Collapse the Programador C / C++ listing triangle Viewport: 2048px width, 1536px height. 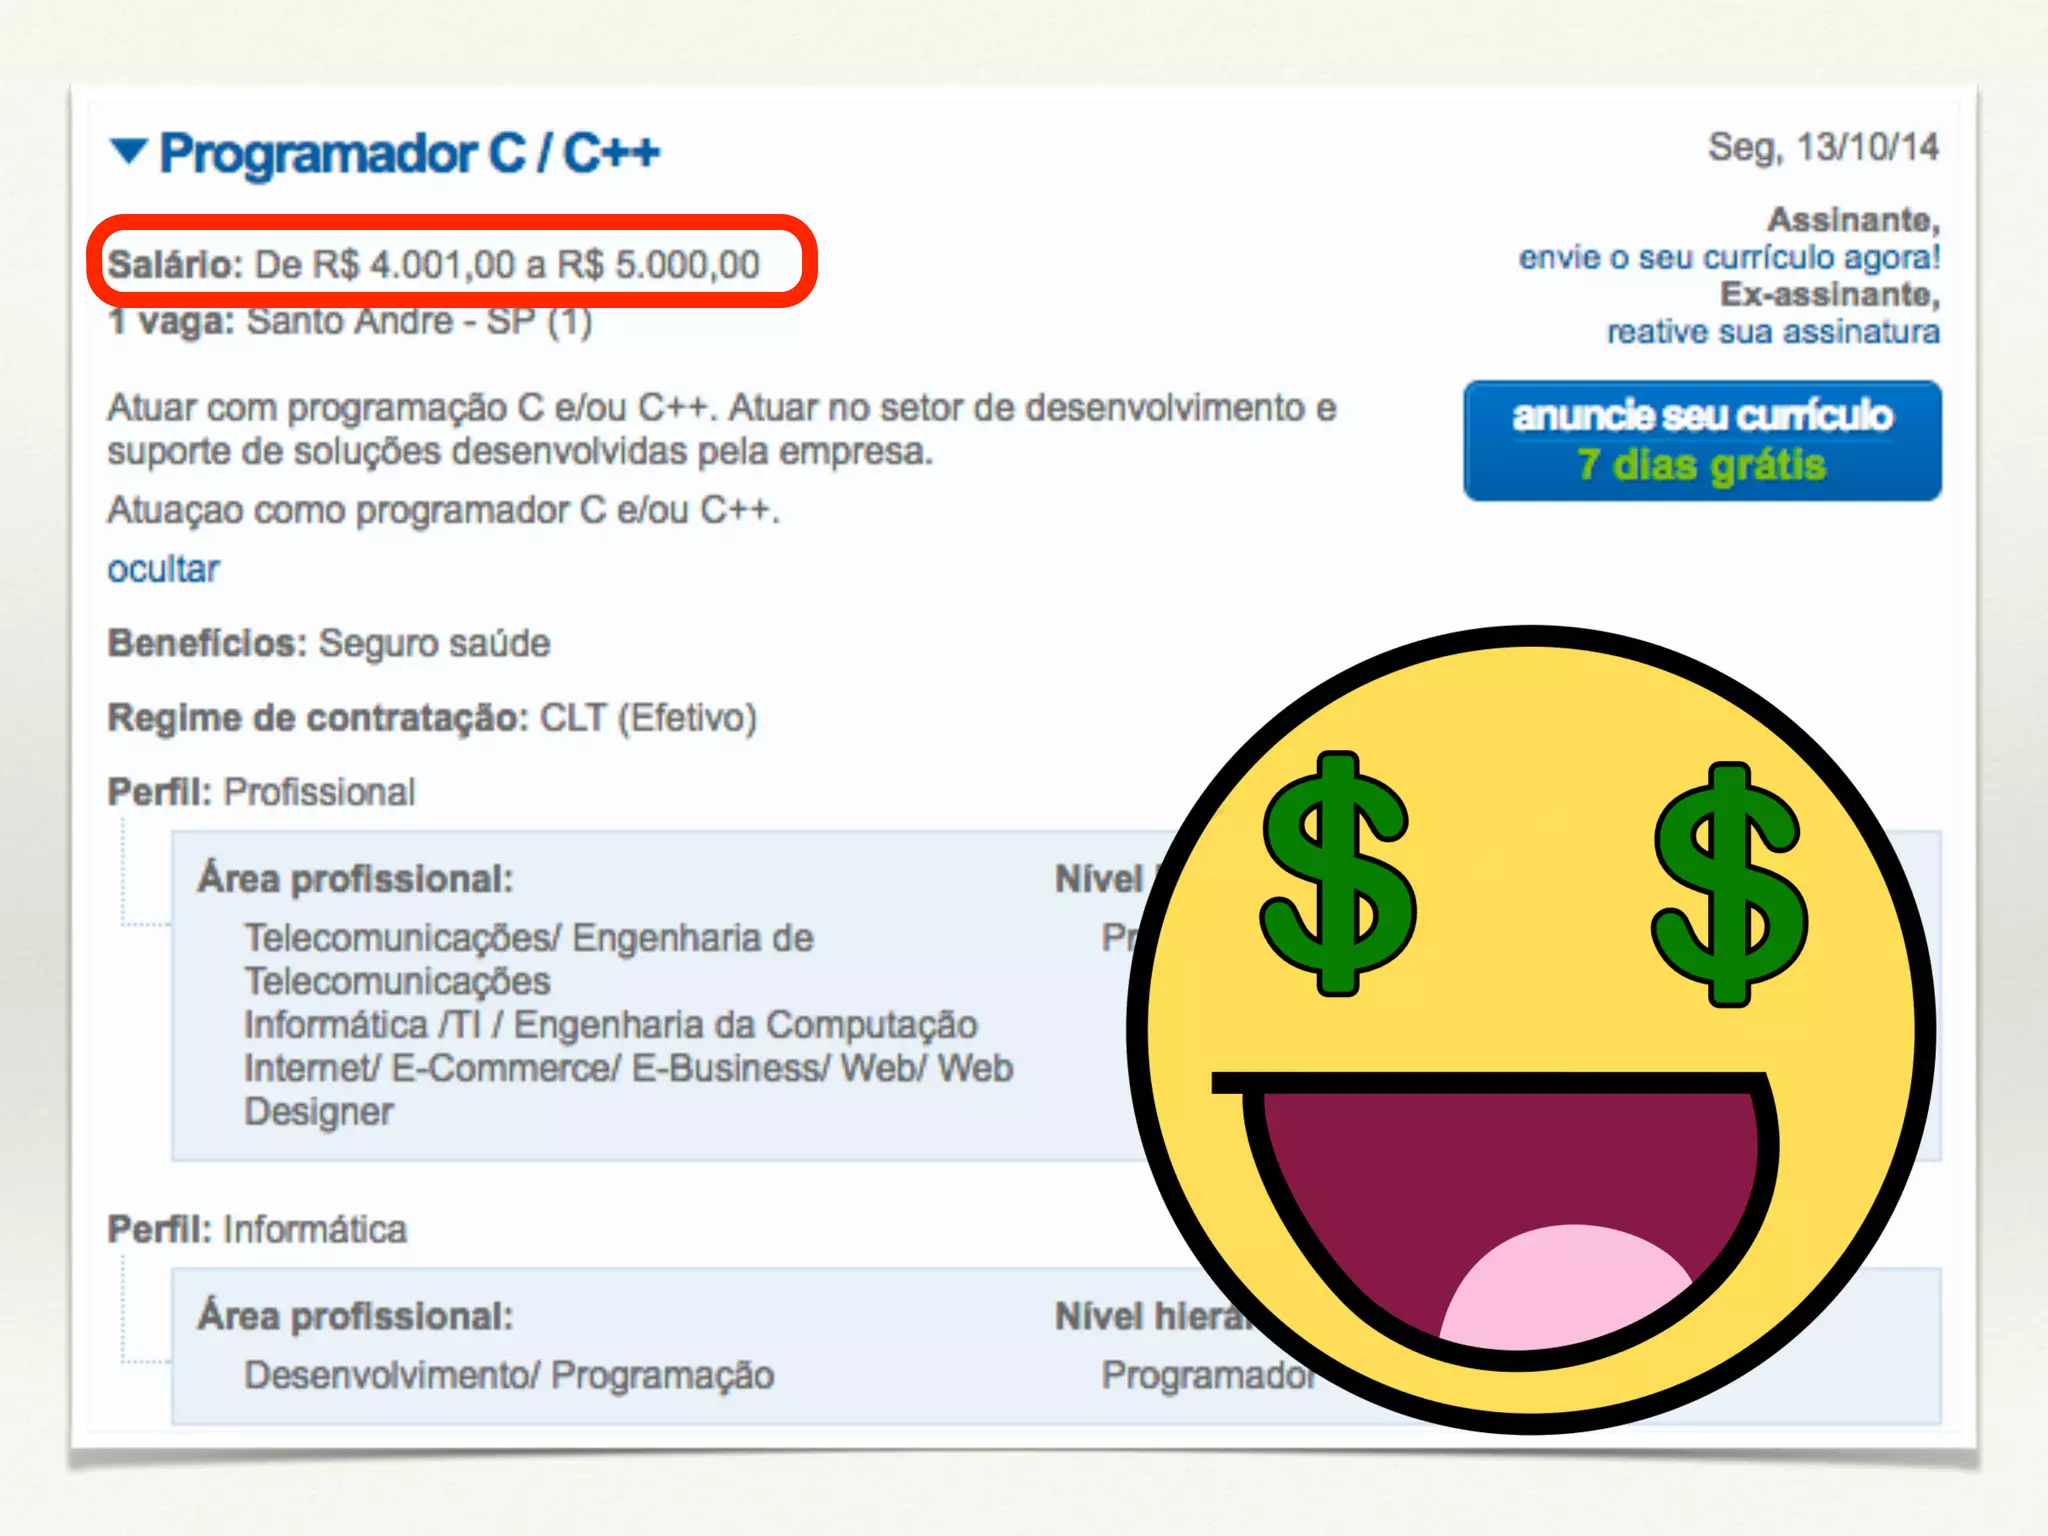pyautogui.click(x=129, y=152)
